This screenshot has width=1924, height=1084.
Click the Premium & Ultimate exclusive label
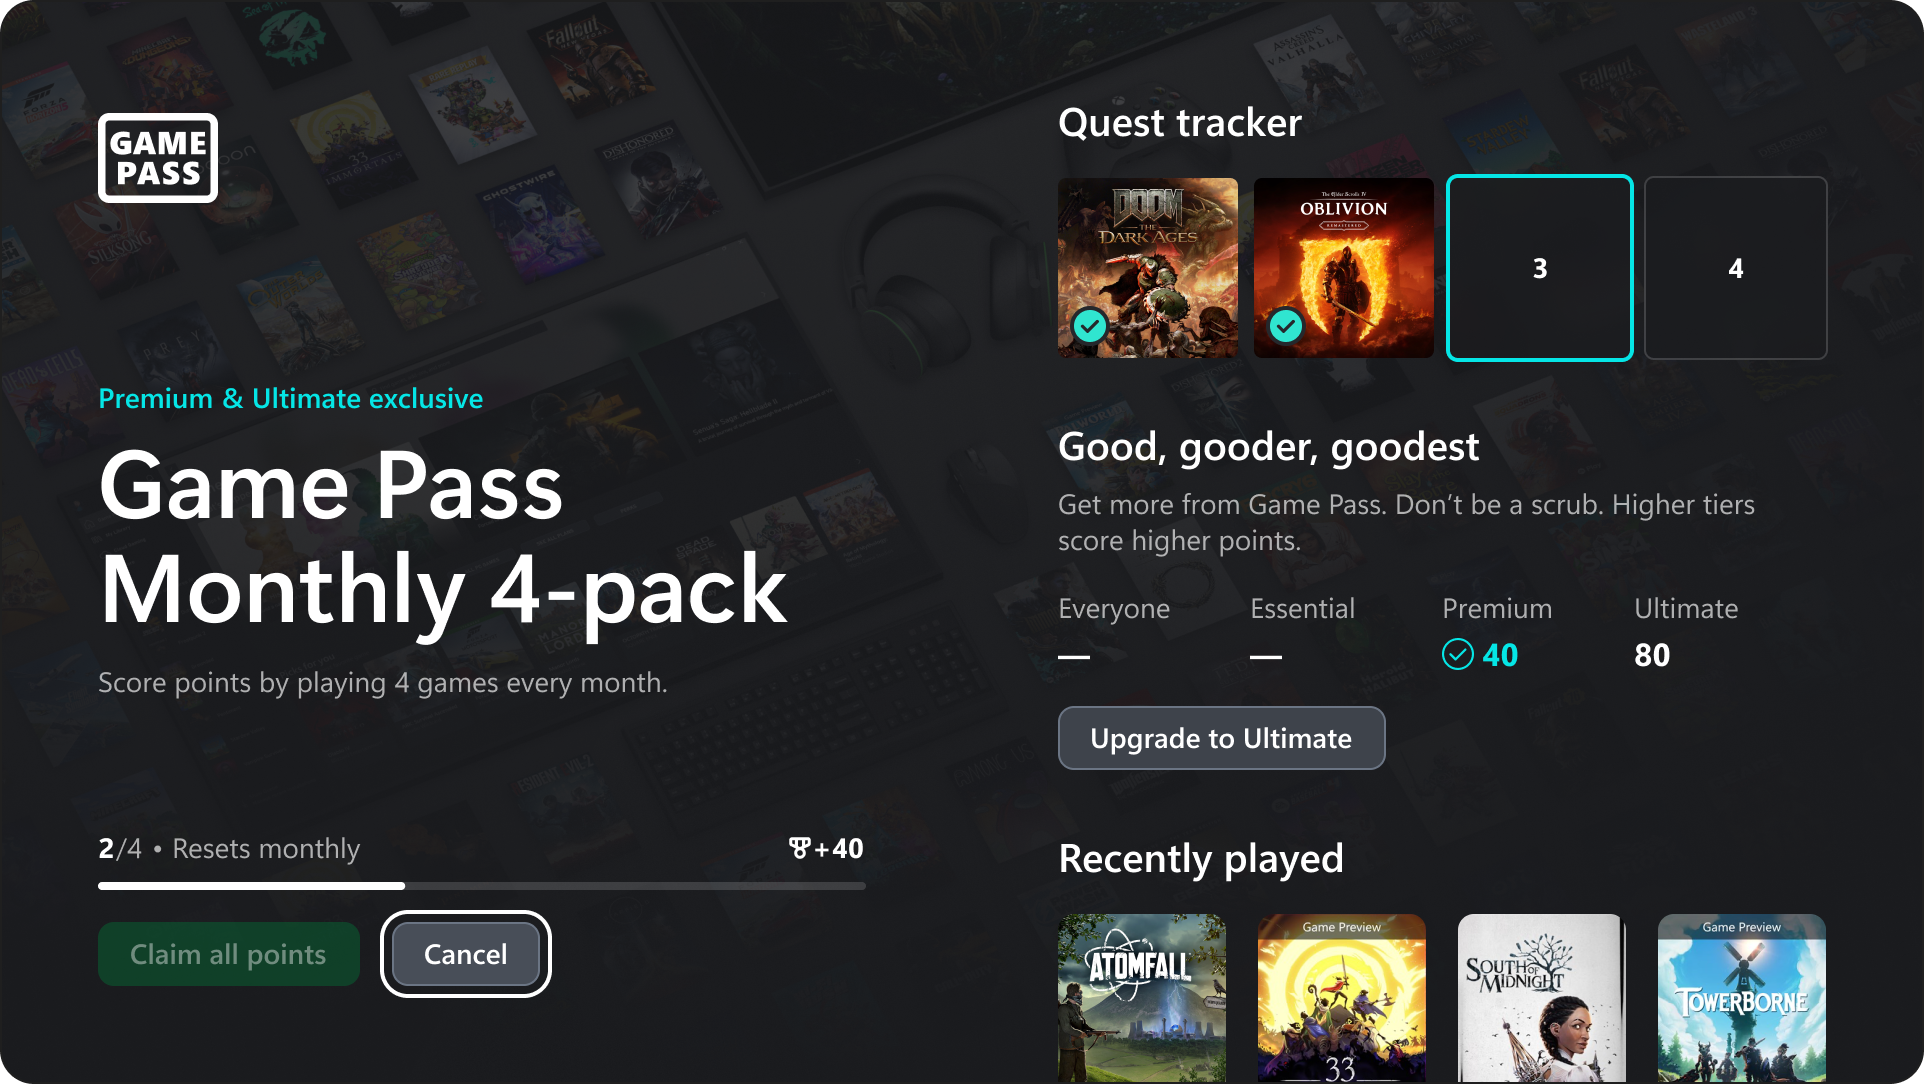click(291, 399)
